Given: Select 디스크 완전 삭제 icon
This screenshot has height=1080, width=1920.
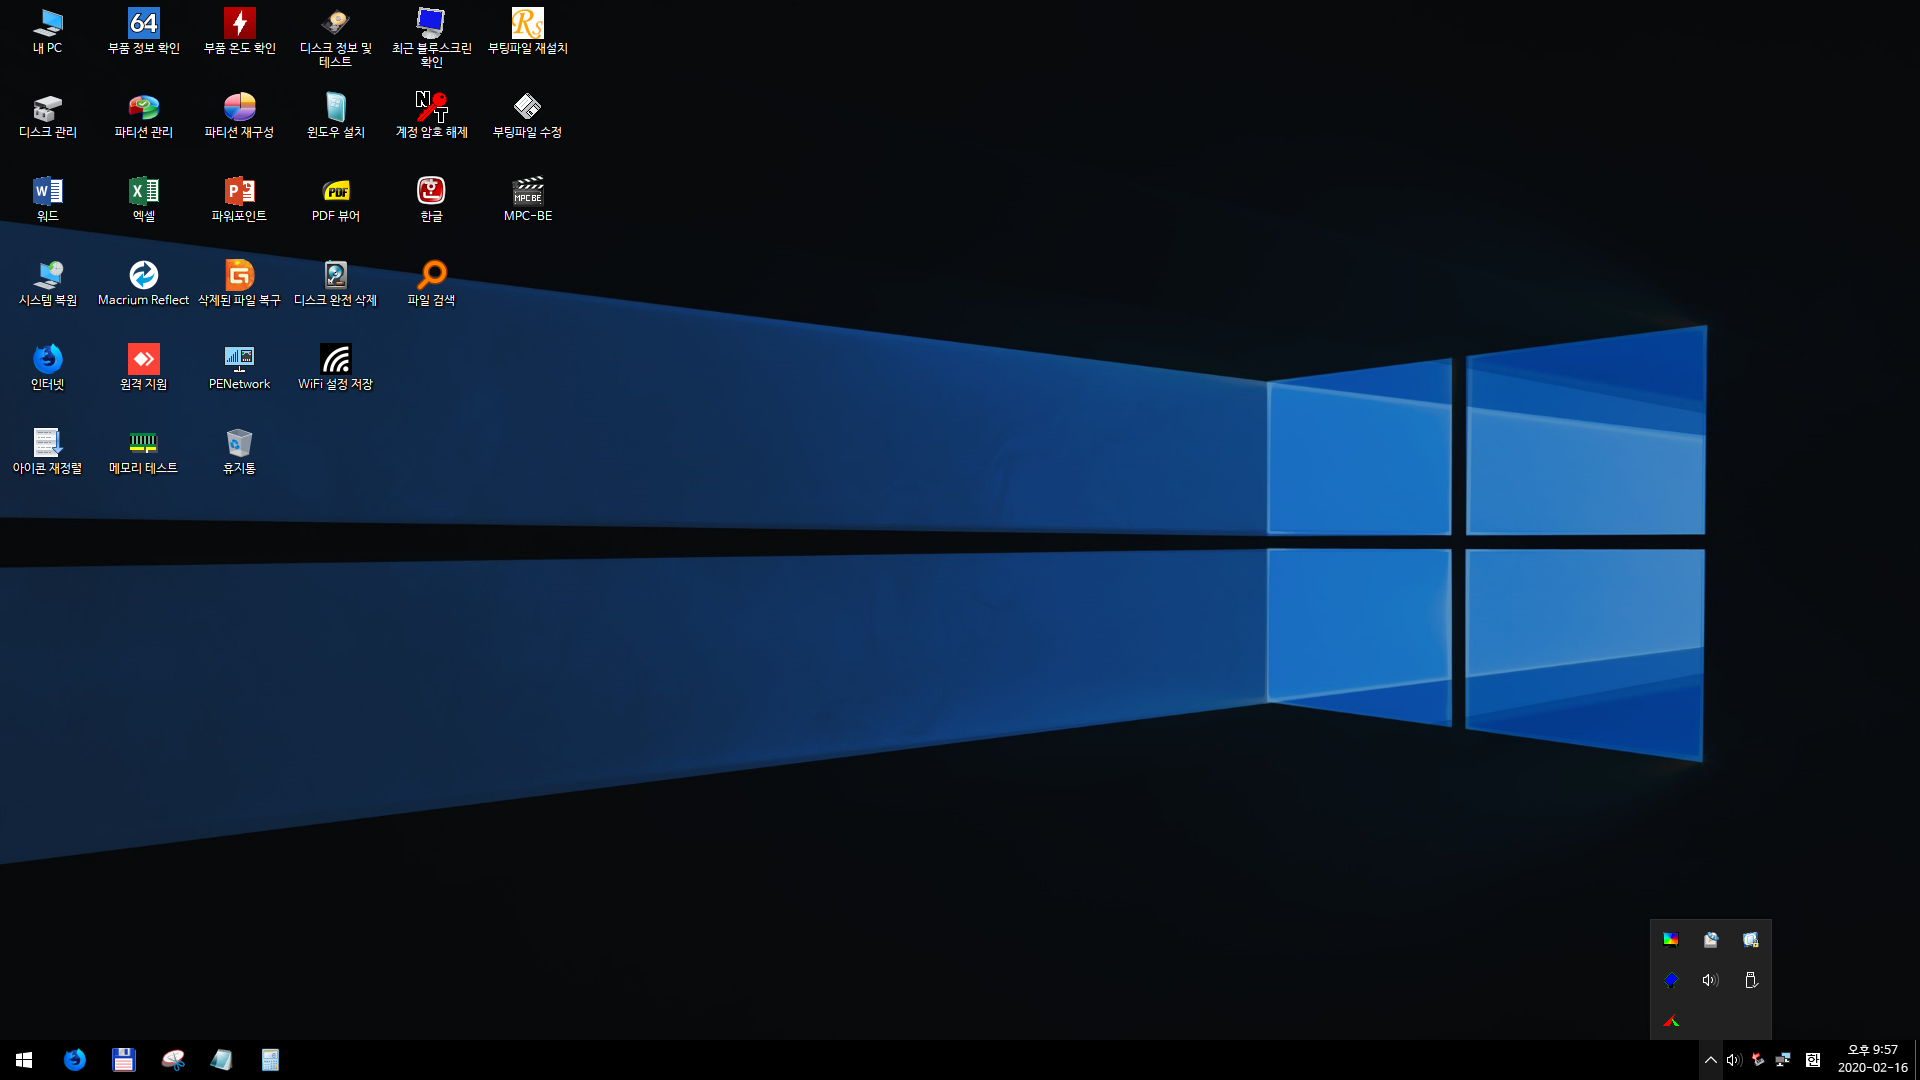Looking at the screenshot, I should (335, 283).
